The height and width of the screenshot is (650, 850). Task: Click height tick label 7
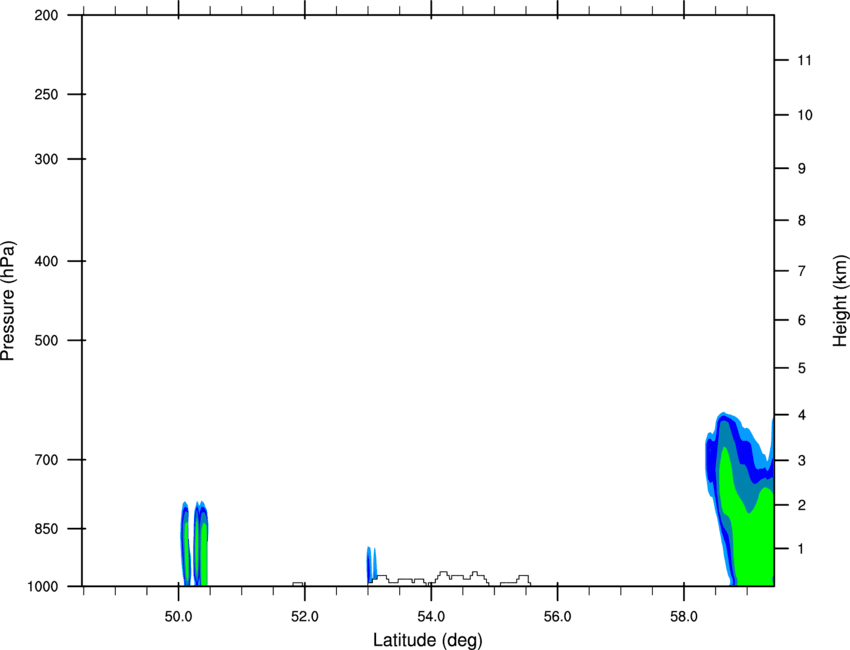pyautogui.click(x=802, y=271)
